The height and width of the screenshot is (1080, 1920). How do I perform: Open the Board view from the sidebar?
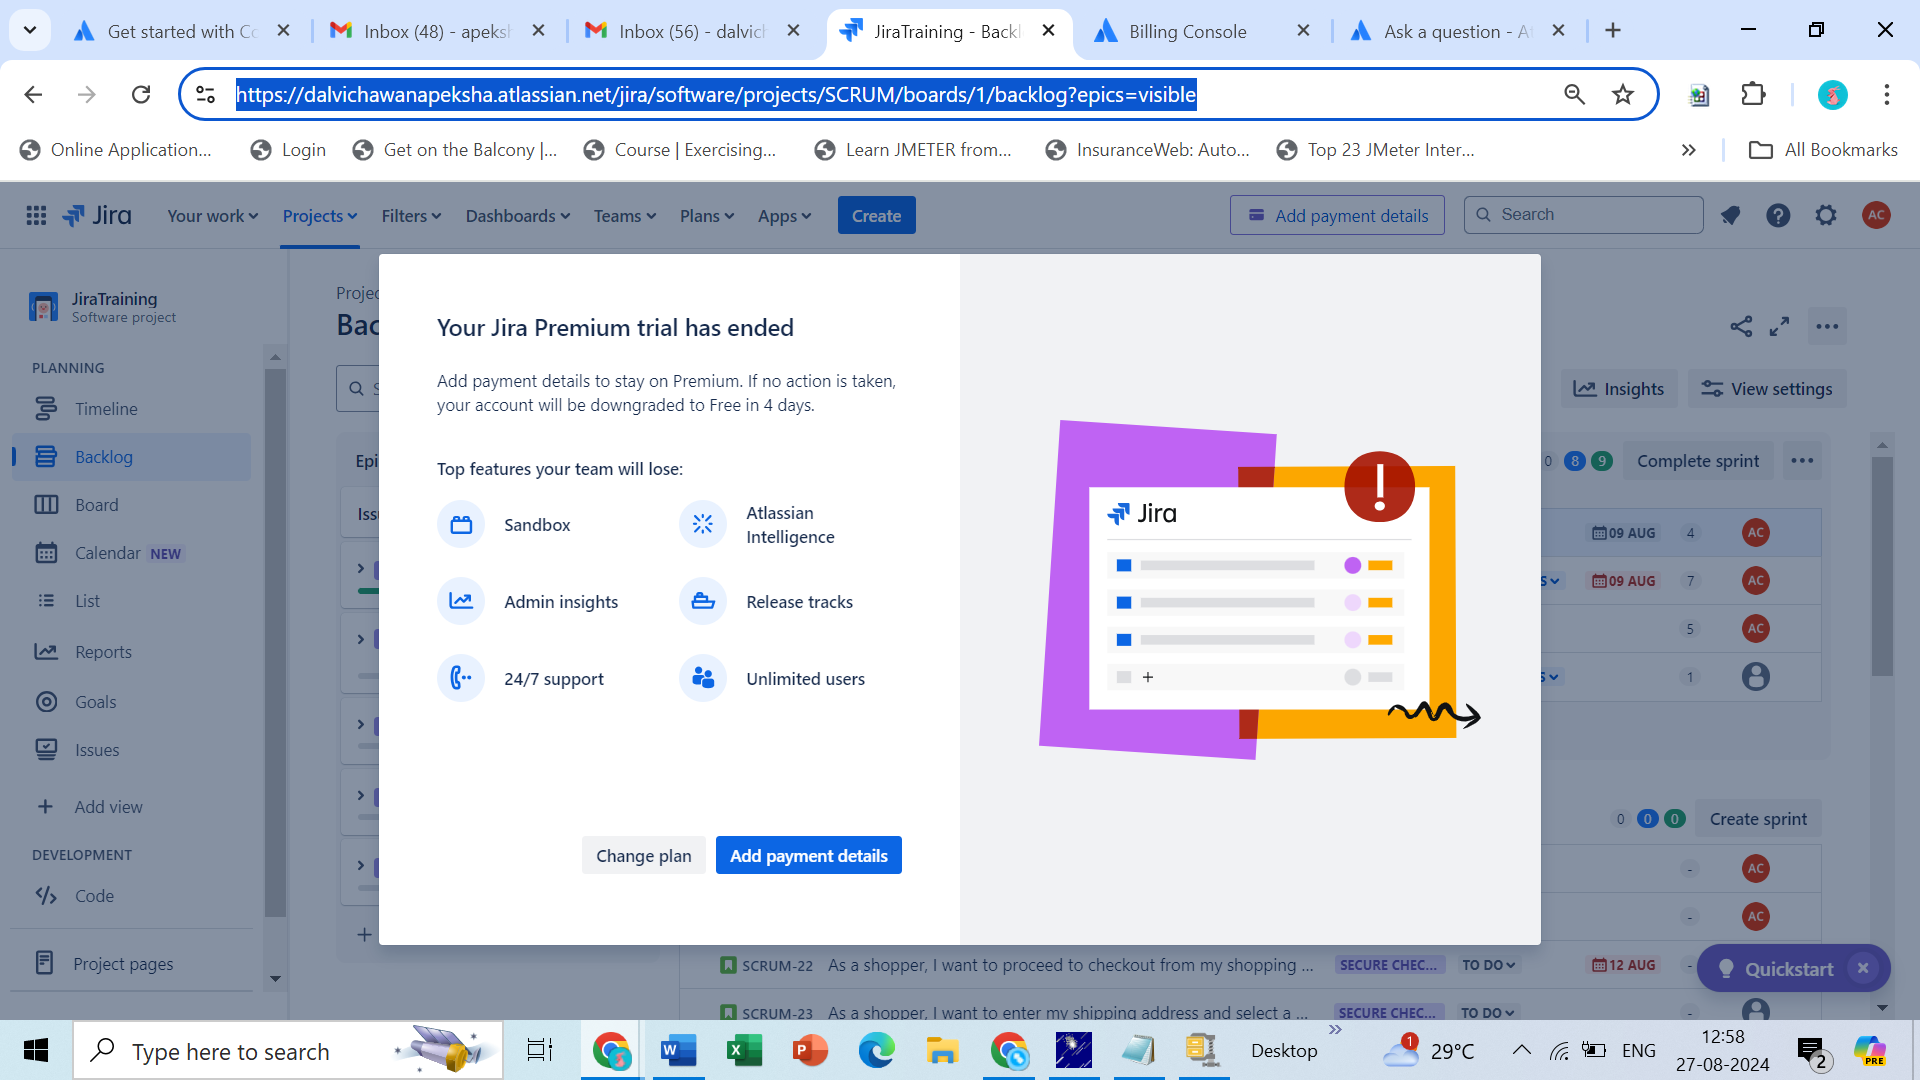tap(96, 504)
